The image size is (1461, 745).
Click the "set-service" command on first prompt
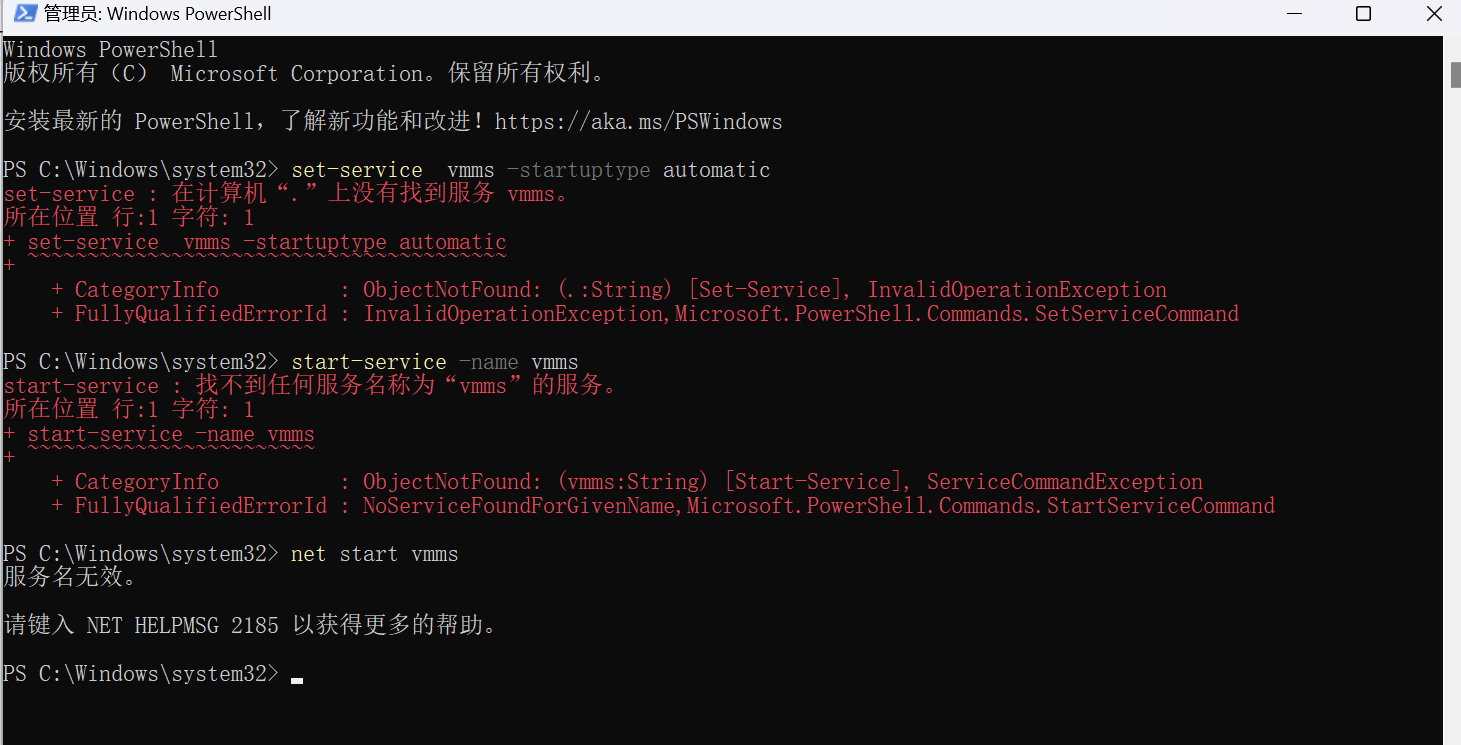[357, 170]
